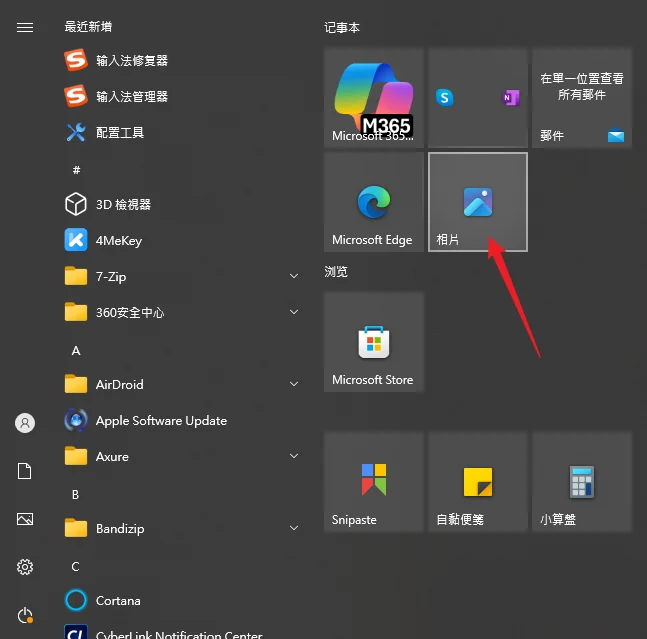This screenshot has height=639, width=647.
Task: Open the 相片 photos tile
Action: coord(478,202)
